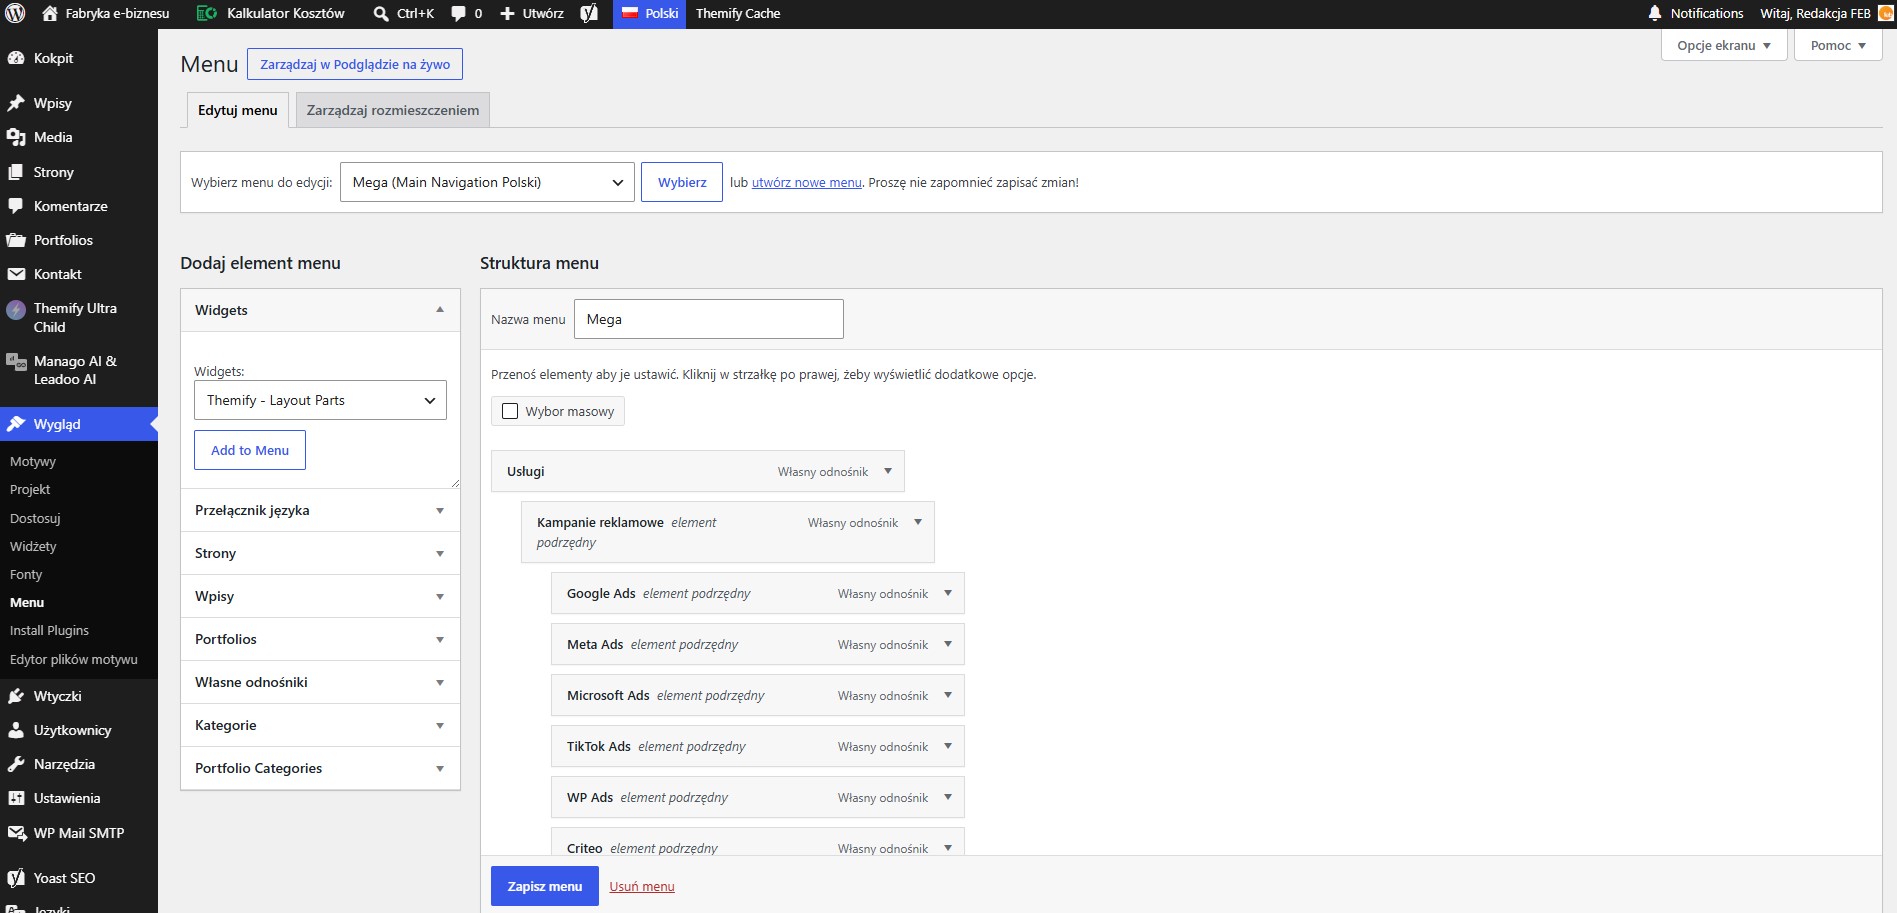Open Manago AI & Leadoo AI item
1897x913 pixels.
coord(78,370)
